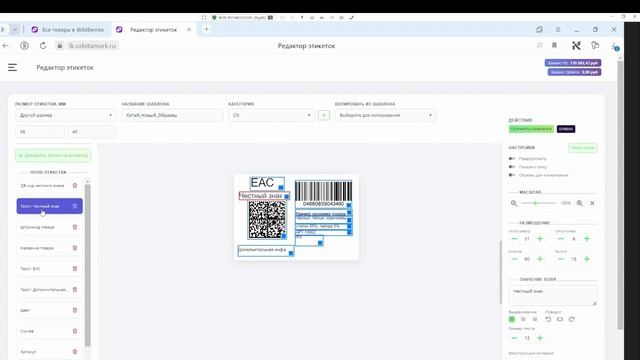This screenshot has width=640, height=360.
Task: Decrease the Отступ сверху value
Action: click(x=514, y=239)
